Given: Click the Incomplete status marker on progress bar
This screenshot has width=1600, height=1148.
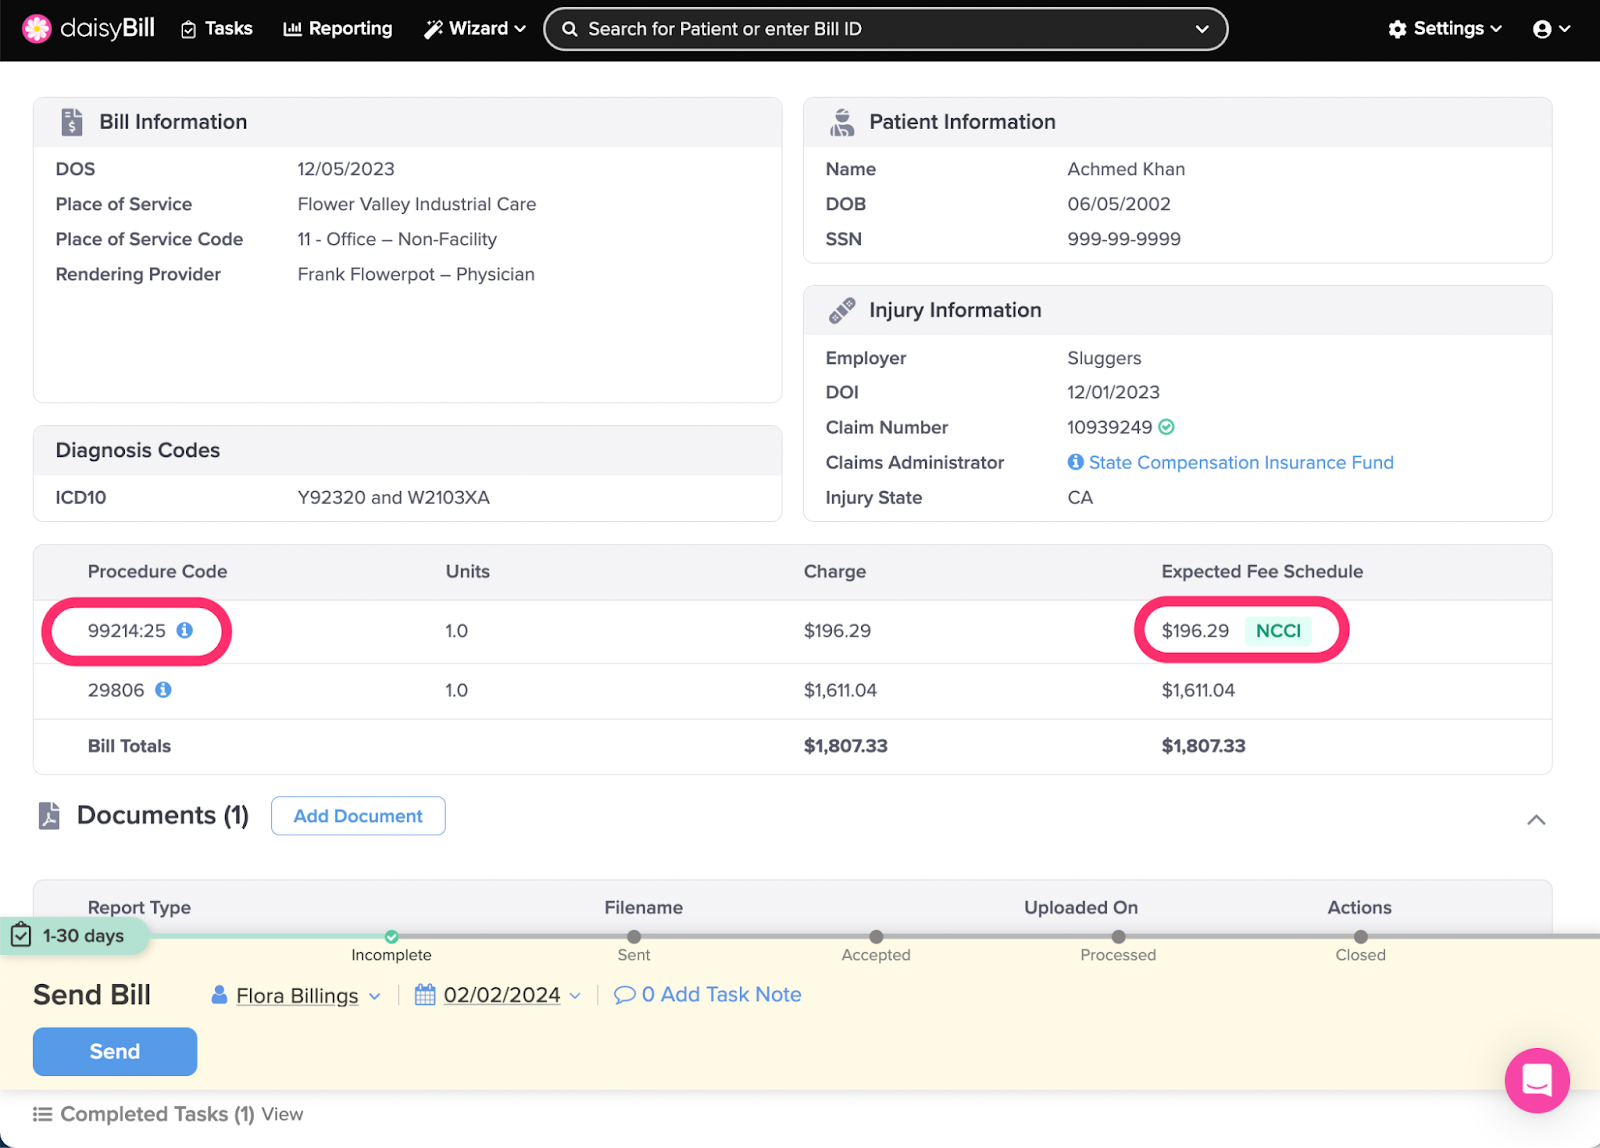Looking at the screenshot, I should pos(392,937).
